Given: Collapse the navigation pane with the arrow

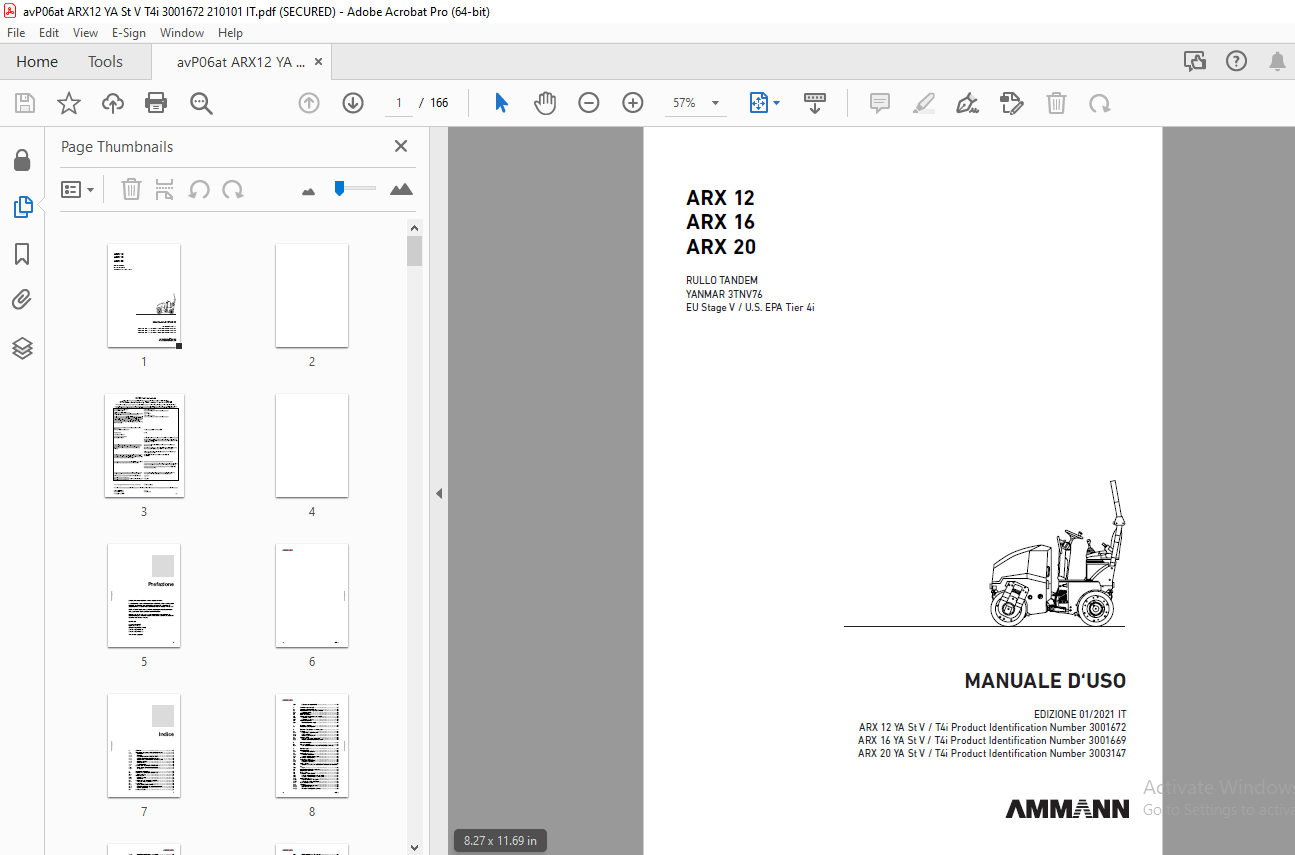Looking at the screenshot, I should point(438,493).
